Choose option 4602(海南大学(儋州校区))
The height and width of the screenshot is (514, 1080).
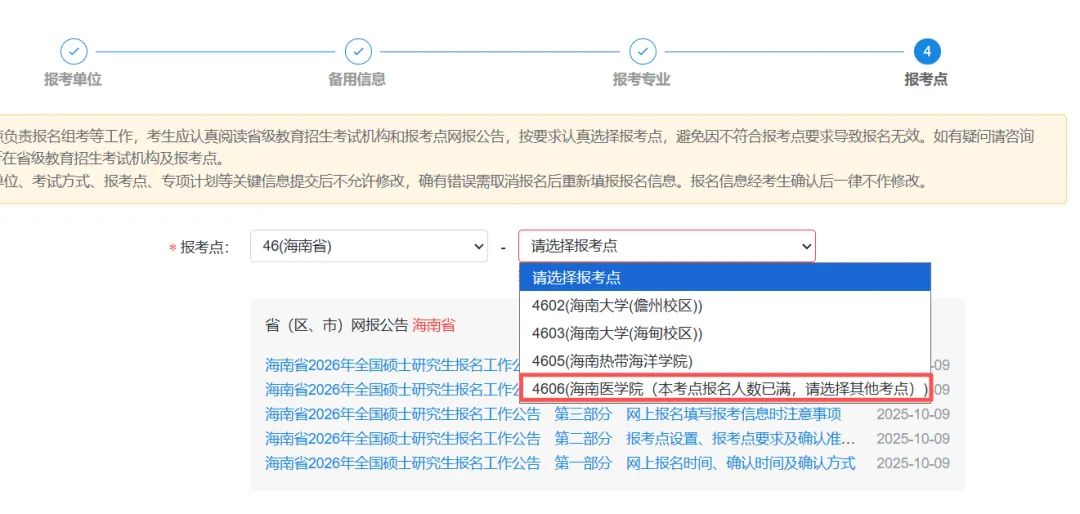point(724,305)
